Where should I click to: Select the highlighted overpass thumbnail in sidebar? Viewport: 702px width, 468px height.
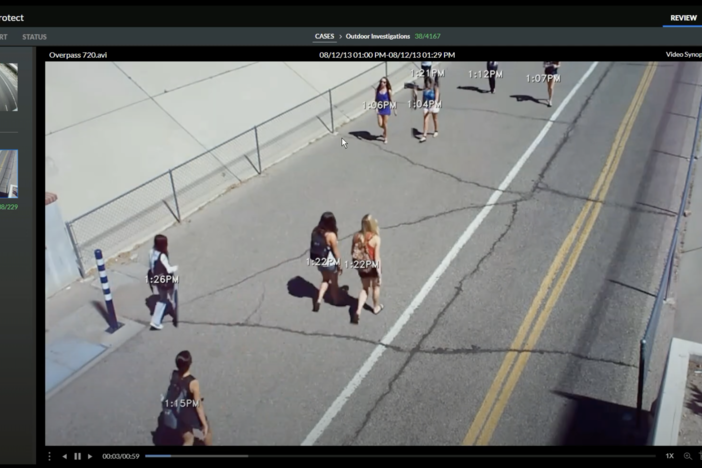tap(9, 174)
